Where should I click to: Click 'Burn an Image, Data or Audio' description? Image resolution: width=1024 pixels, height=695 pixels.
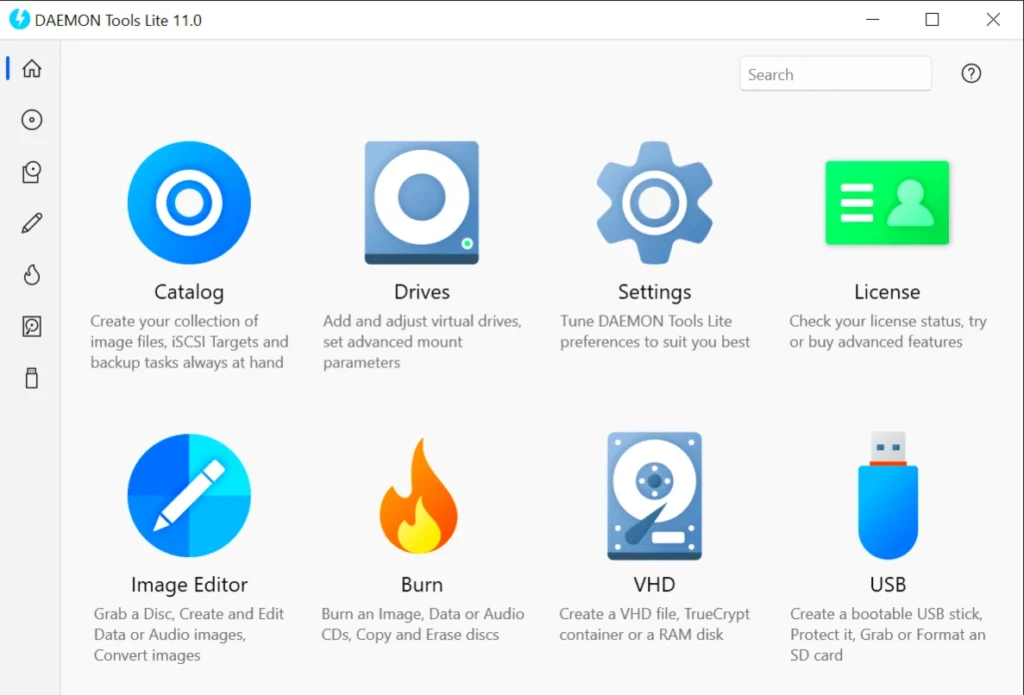point(423,624)
